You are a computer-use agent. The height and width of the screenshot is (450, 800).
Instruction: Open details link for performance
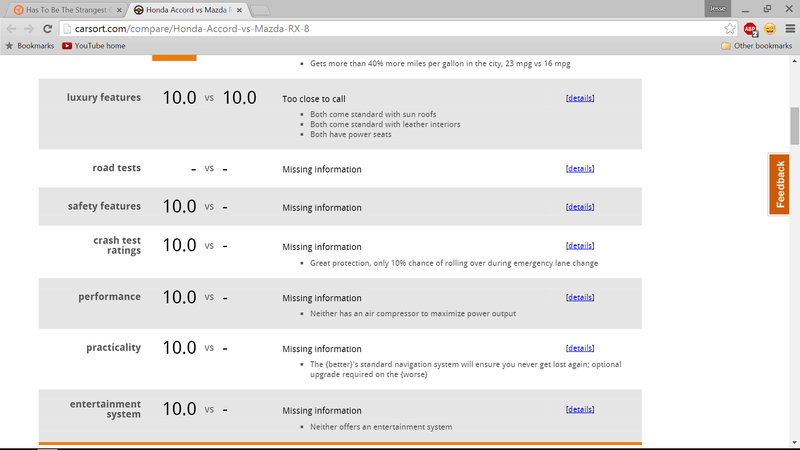point(580,297)
